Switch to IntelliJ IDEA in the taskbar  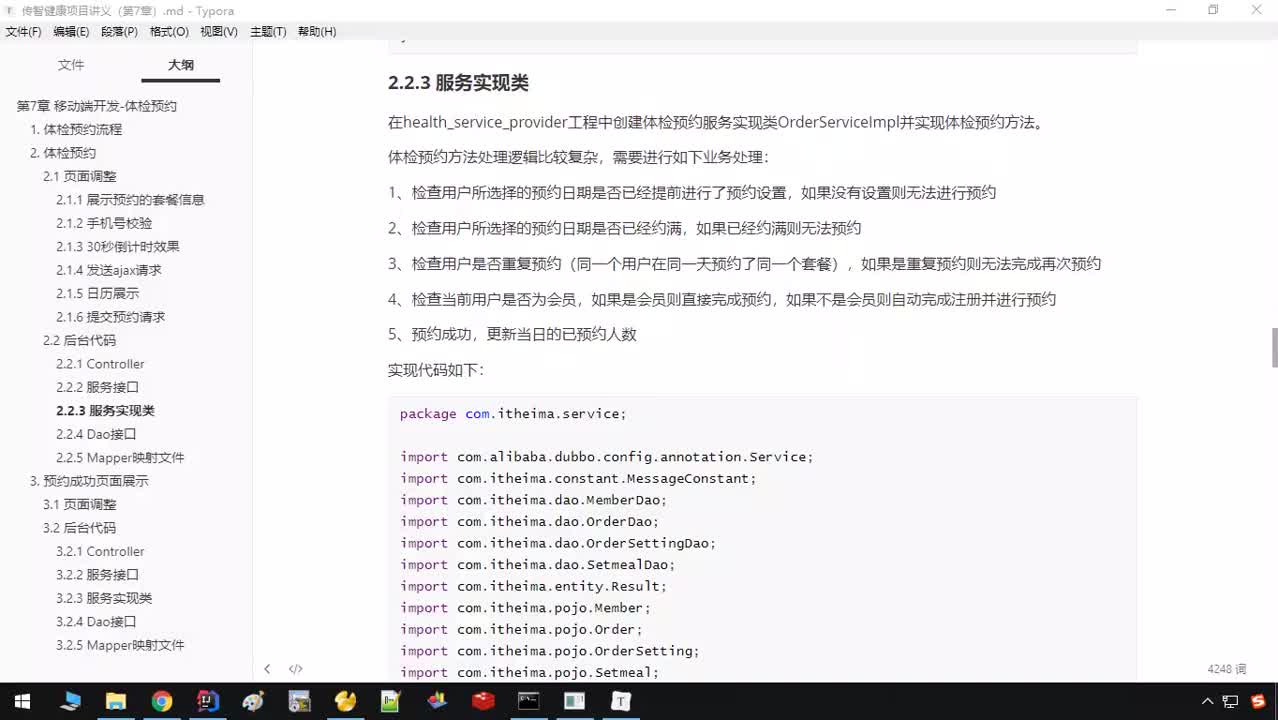point(208,701)
